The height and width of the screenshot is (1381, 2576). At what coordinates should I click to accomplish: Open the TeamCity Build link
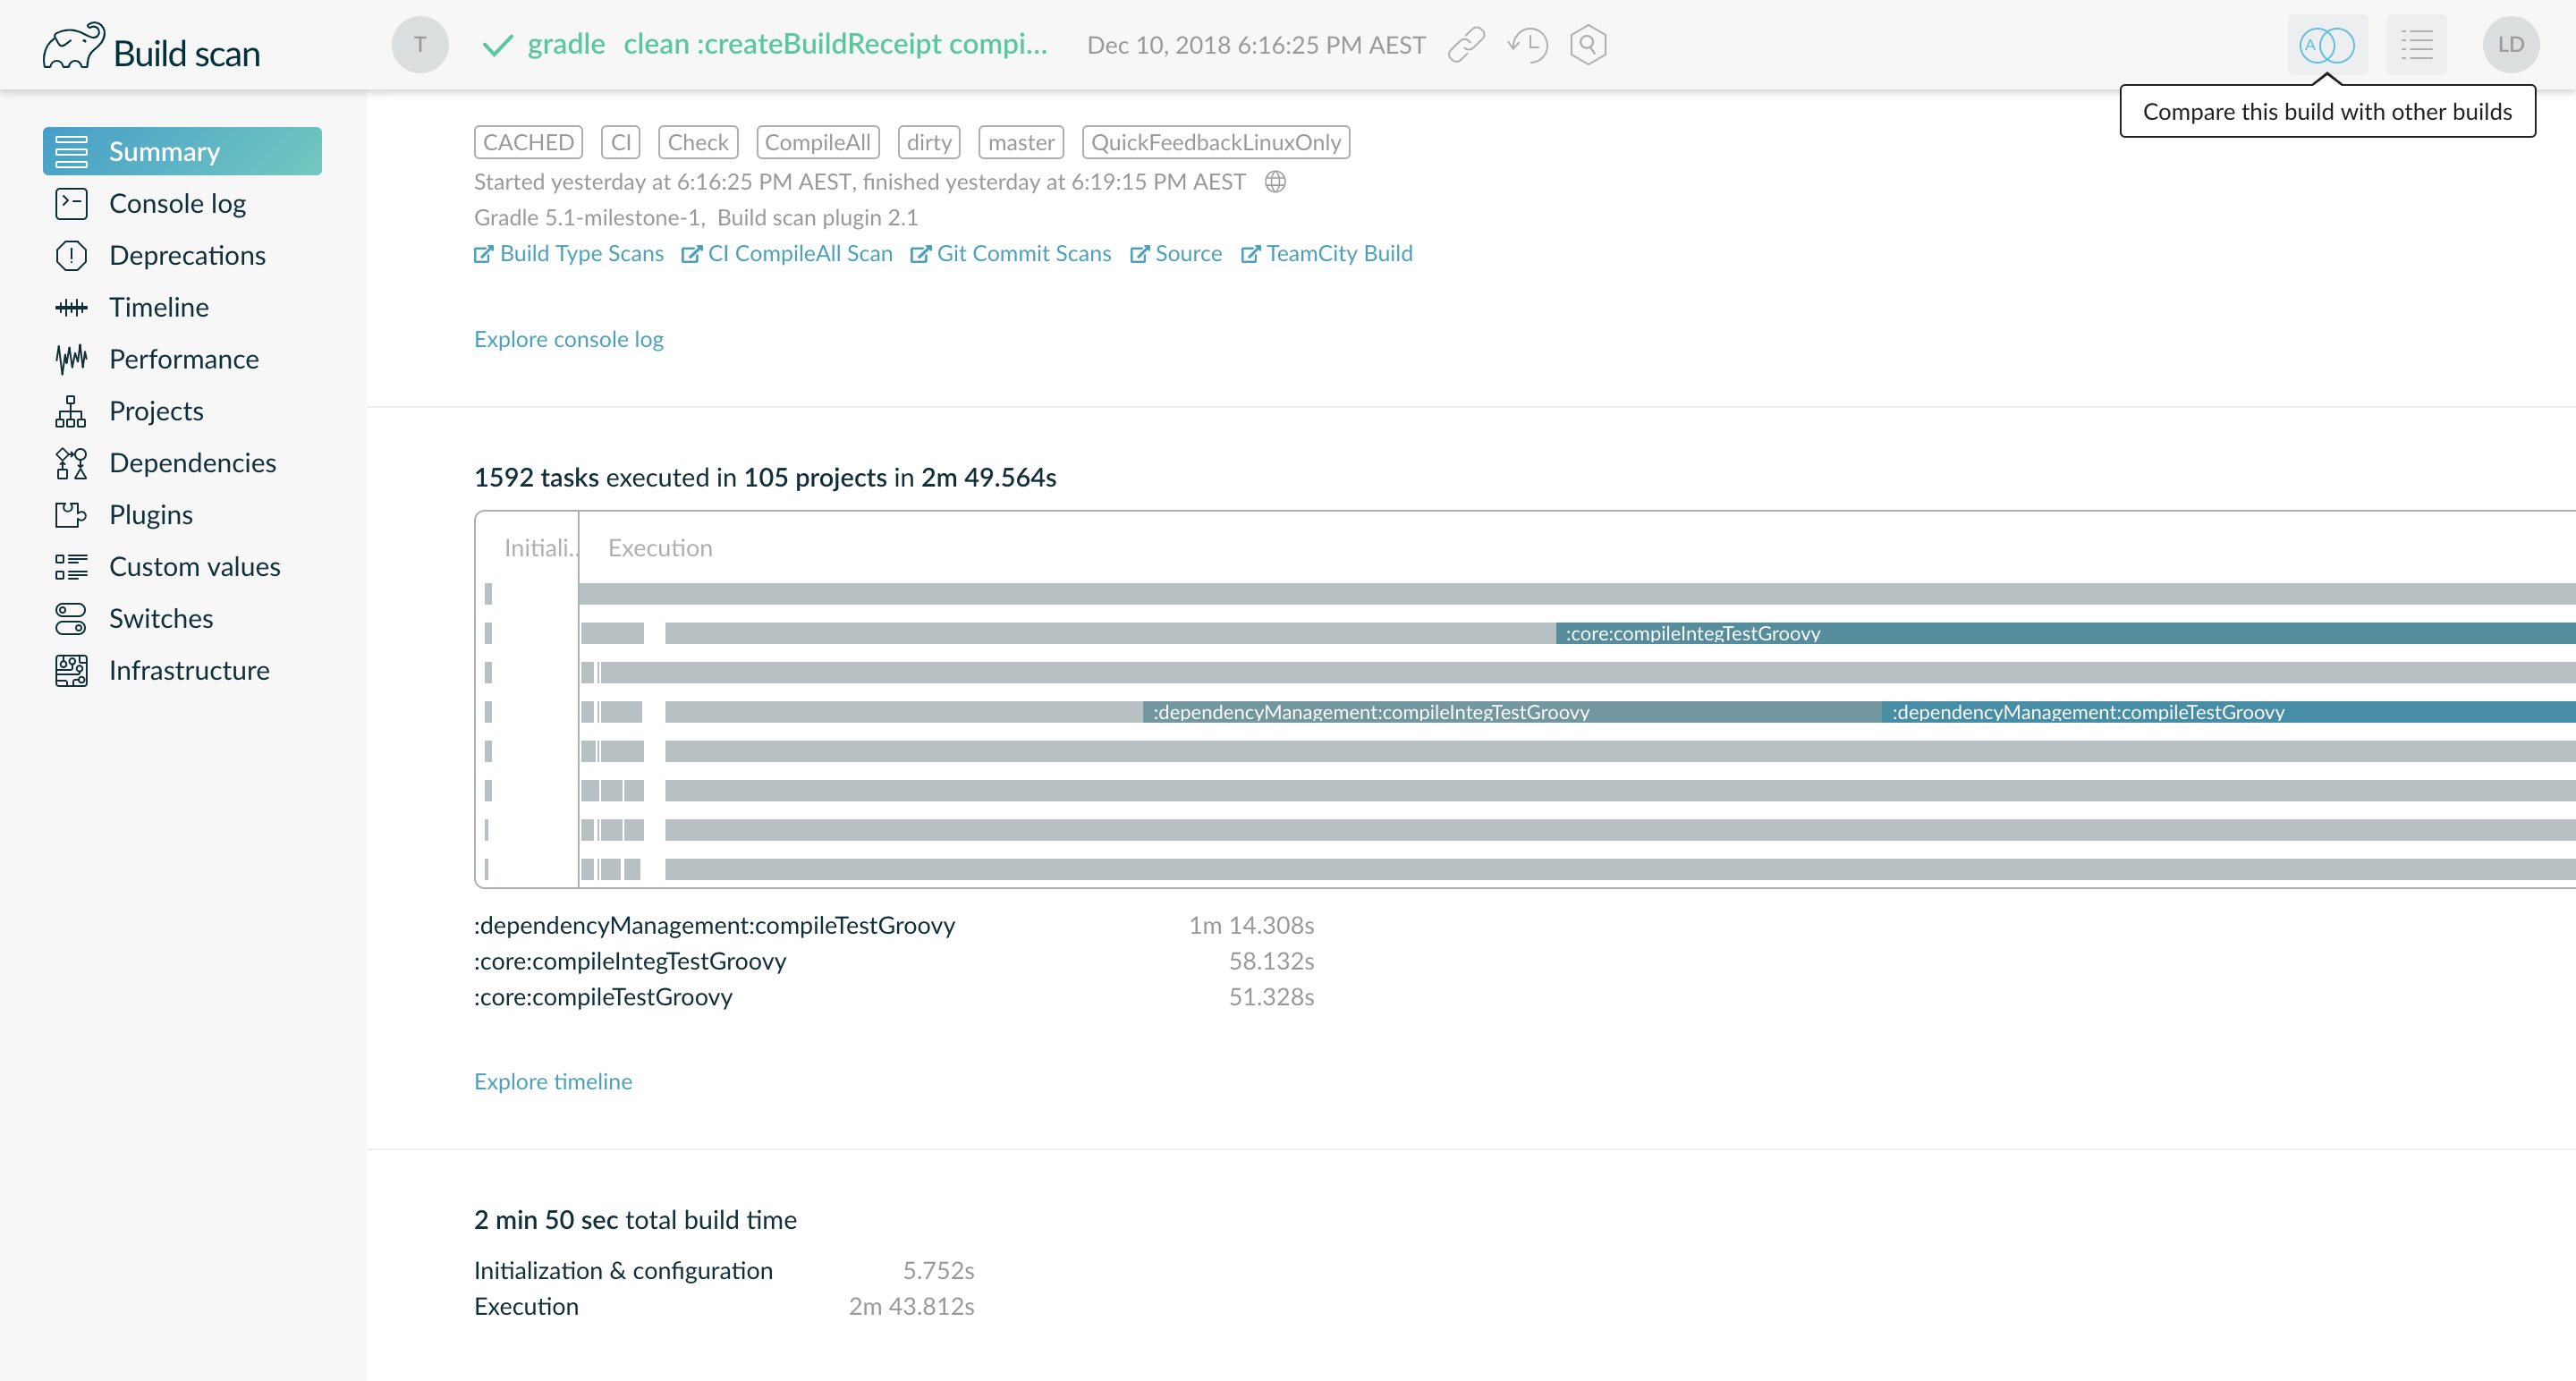coord(1338,254)
